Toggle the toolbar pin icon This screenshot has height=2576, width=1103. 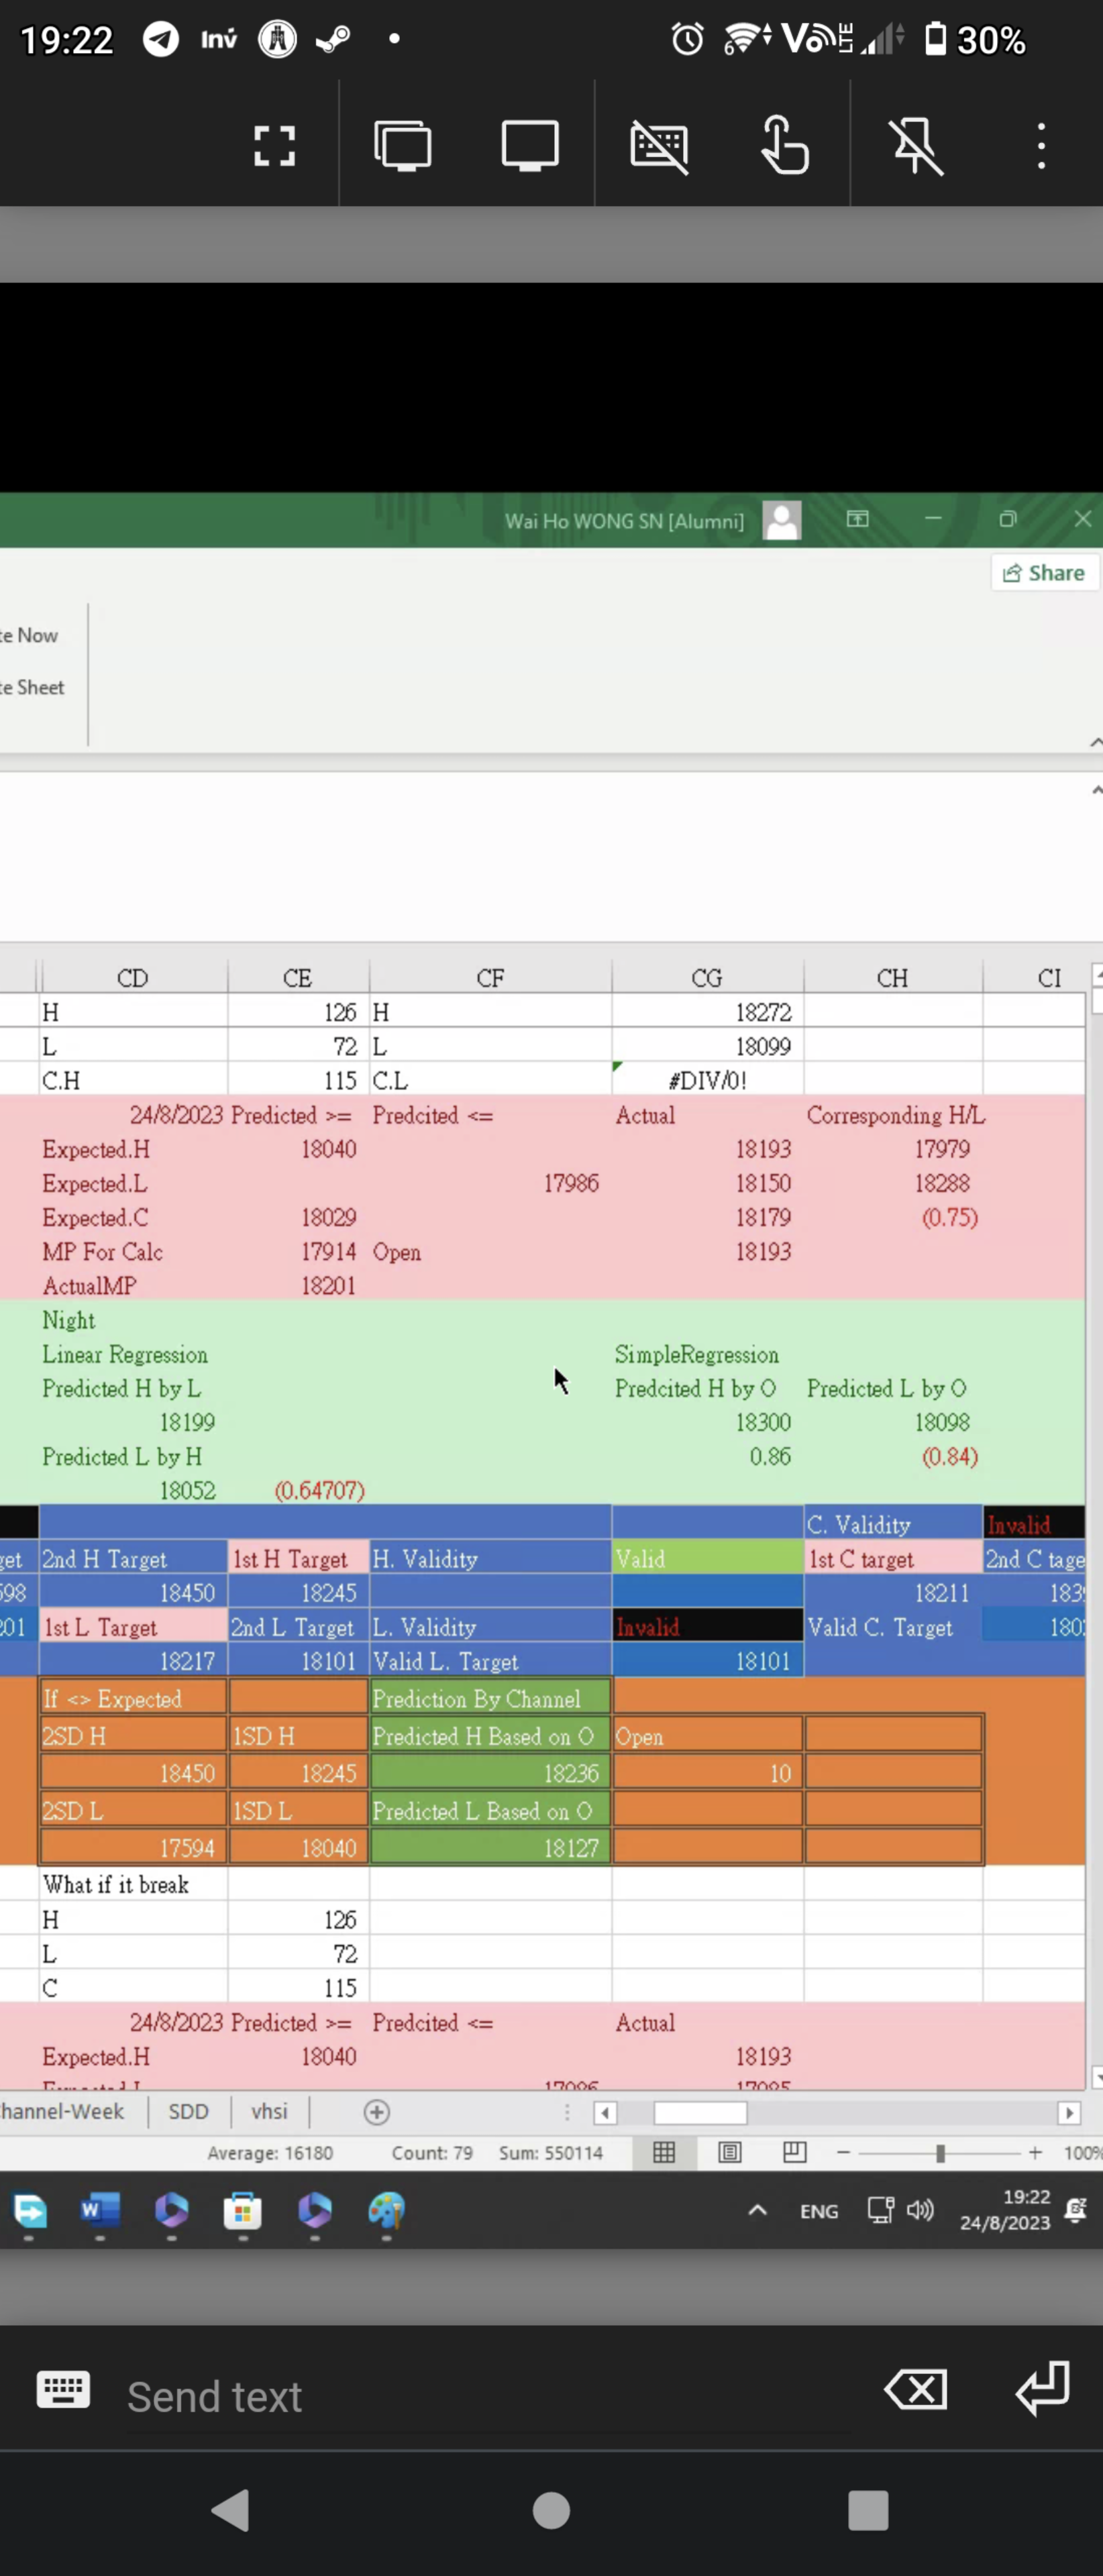click(916, 146)
